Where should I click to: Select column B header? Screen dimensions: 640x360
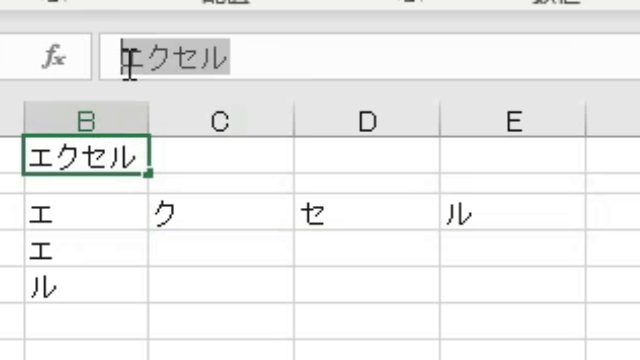[86, 119]
